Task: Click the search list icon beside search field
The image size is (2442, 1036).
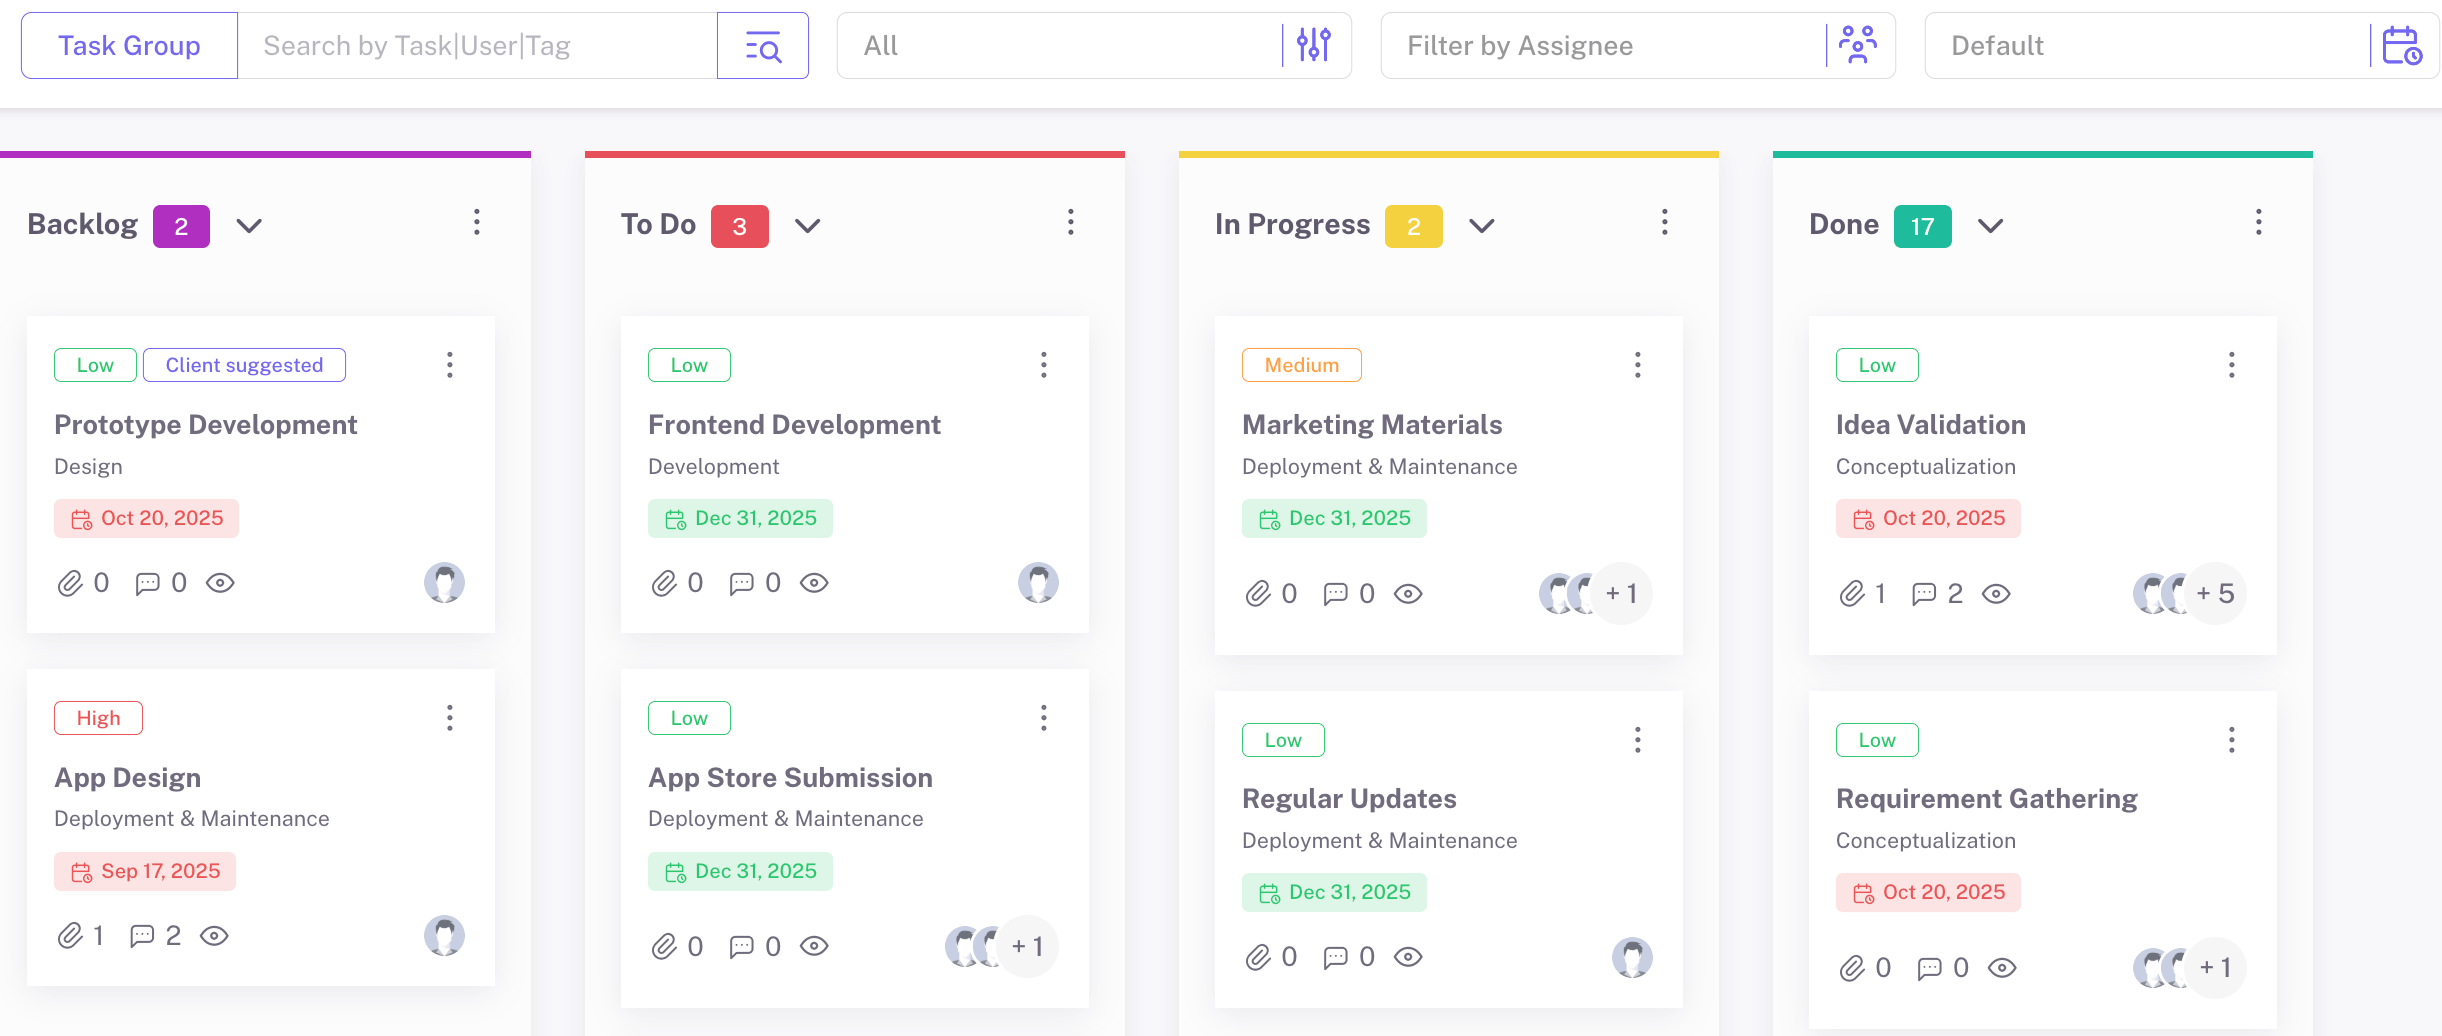Action: click(x=763, y=46)
